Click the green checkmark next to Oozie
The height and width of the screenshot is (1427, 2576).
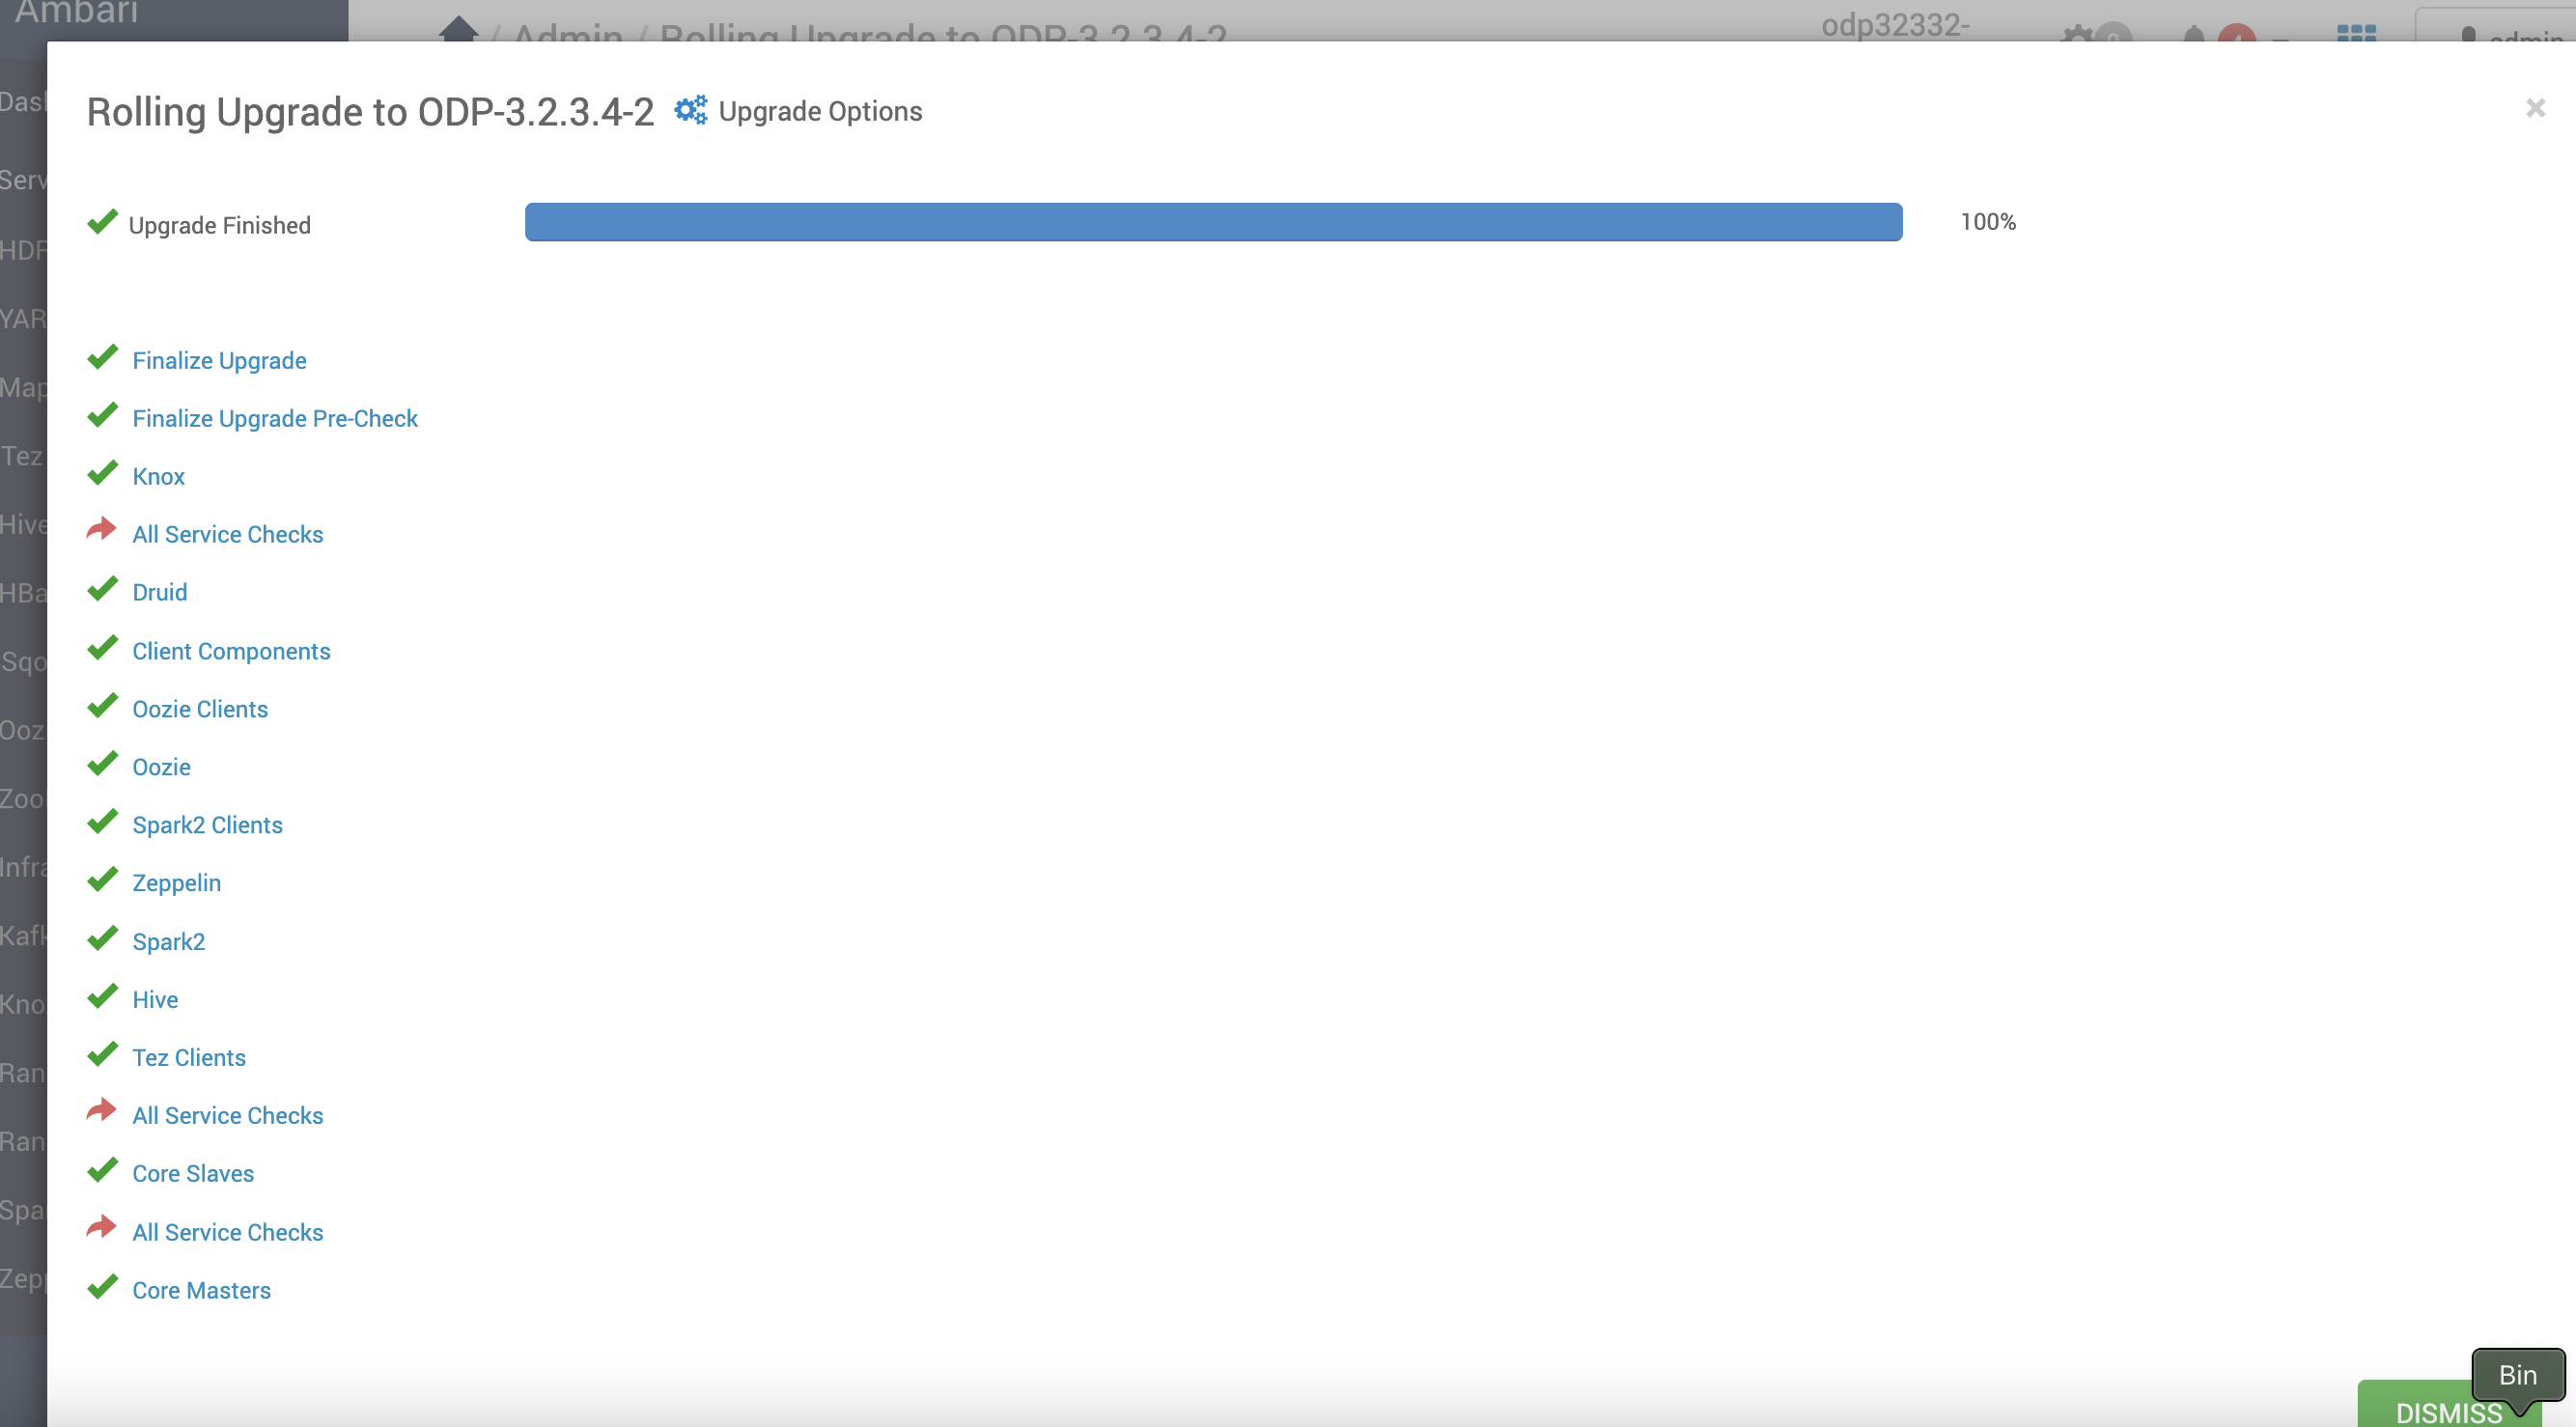tap(102, 765)
